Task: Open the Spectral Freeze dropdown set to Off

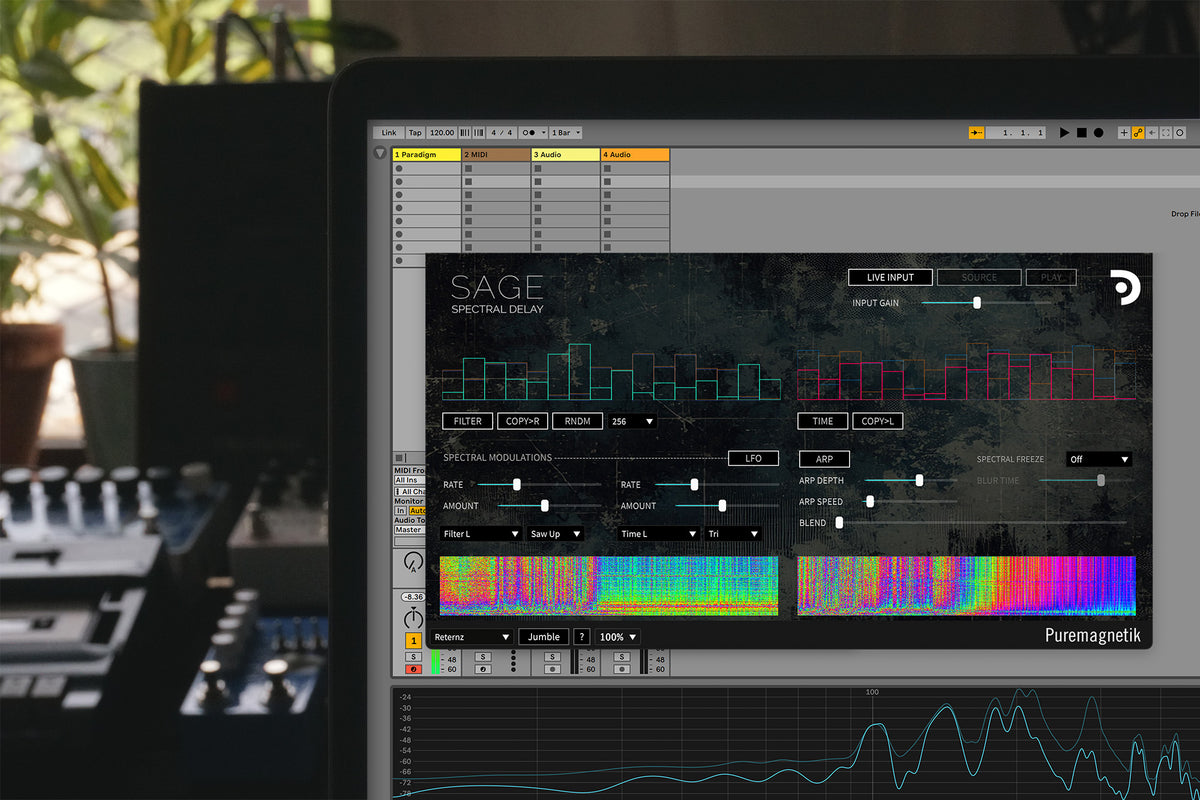Action: [1098, 459]
